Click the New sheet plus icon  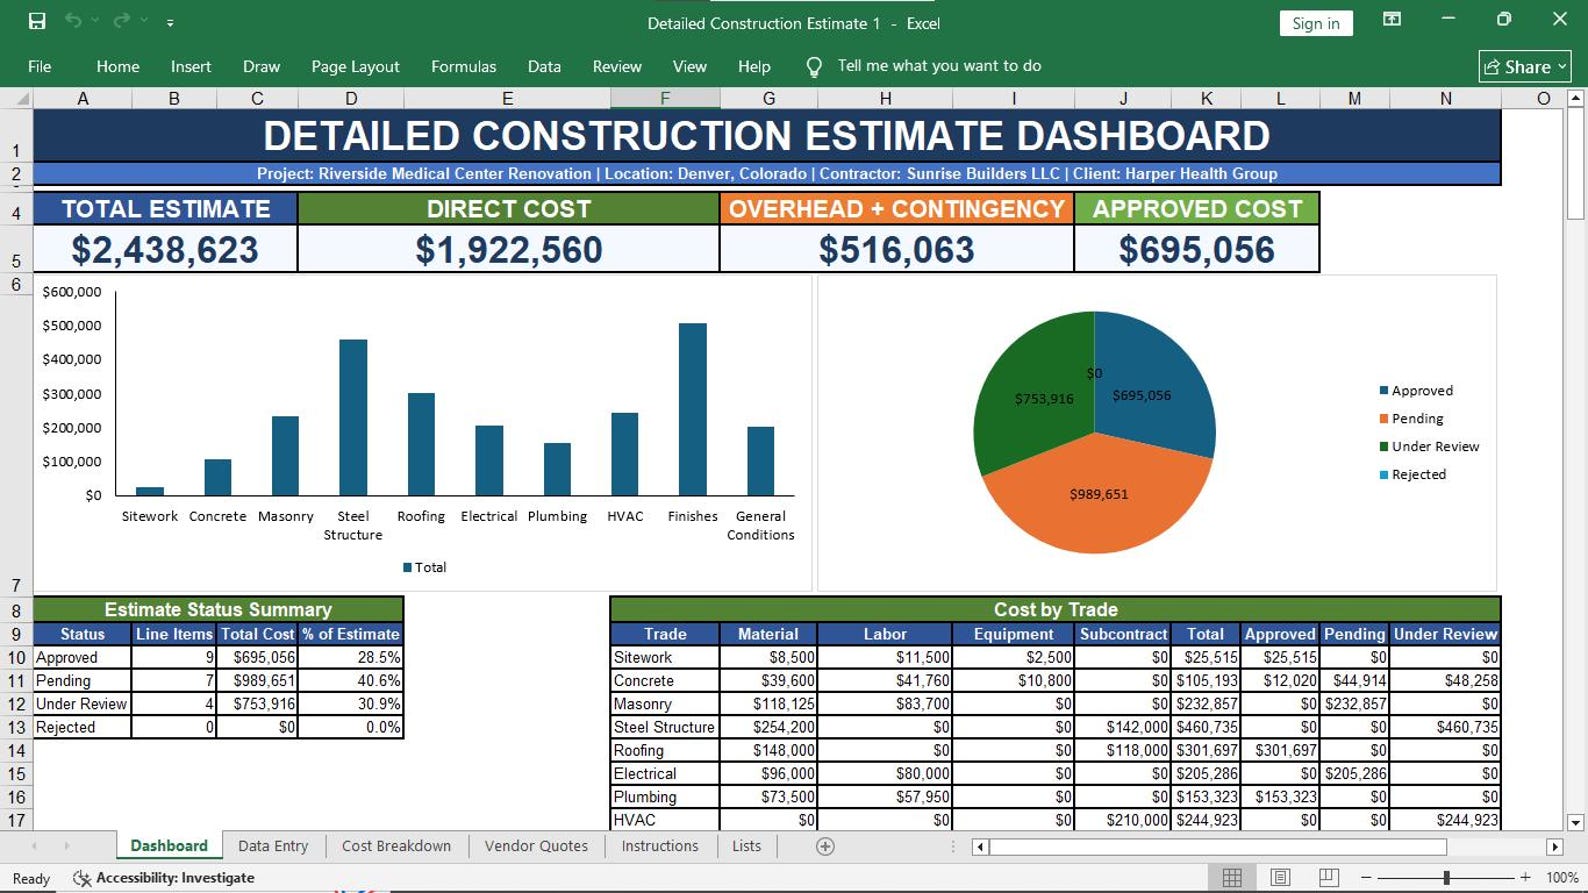point(825,847)
